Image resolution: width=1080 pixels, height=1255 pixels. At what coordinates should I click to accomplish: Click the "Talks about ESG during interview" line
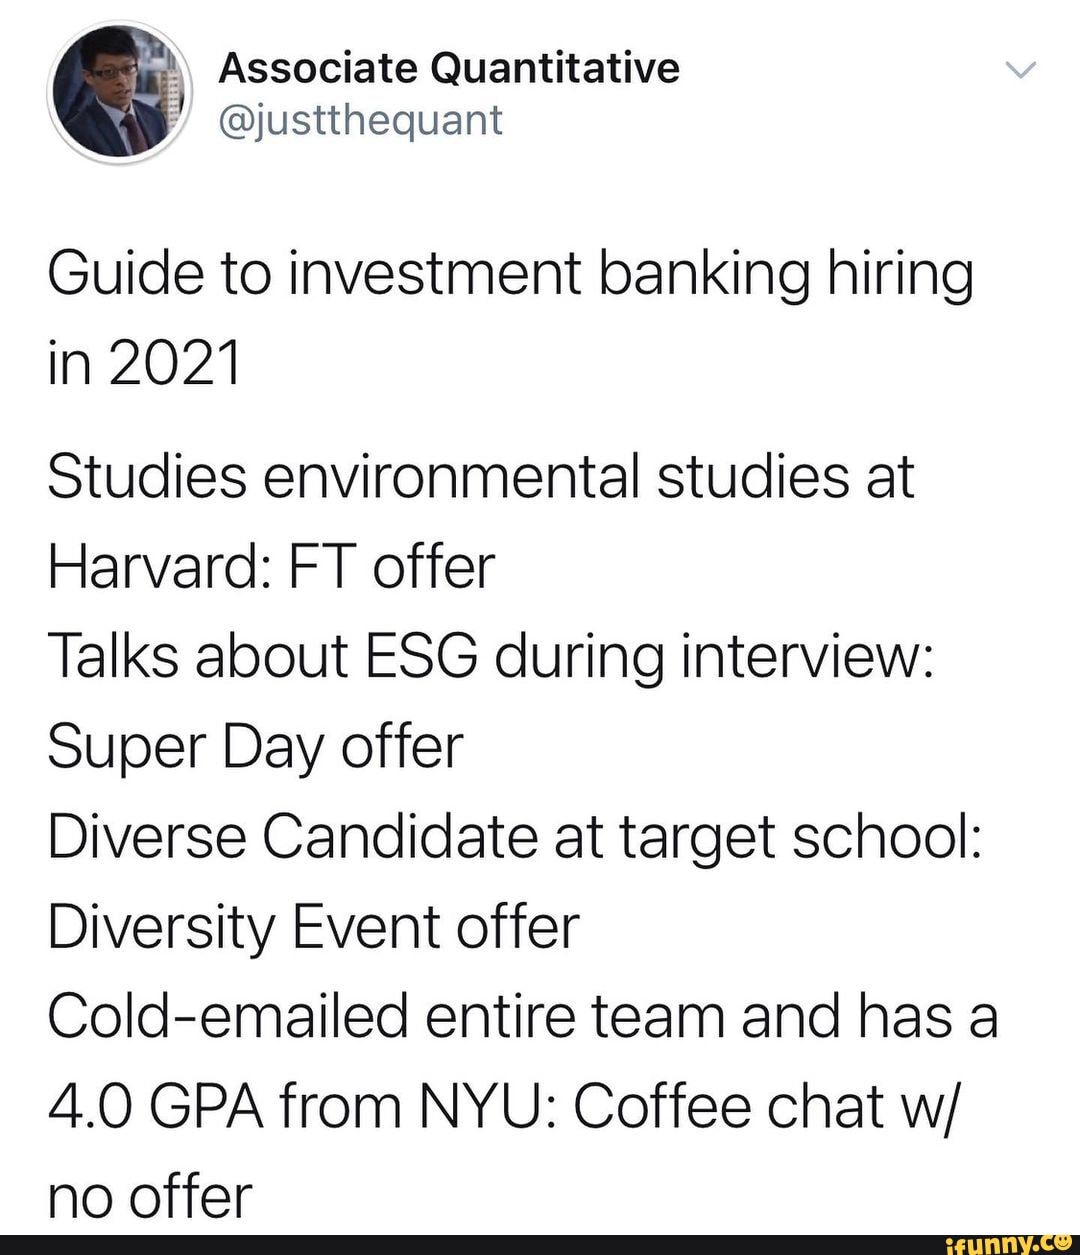point(491,657)
